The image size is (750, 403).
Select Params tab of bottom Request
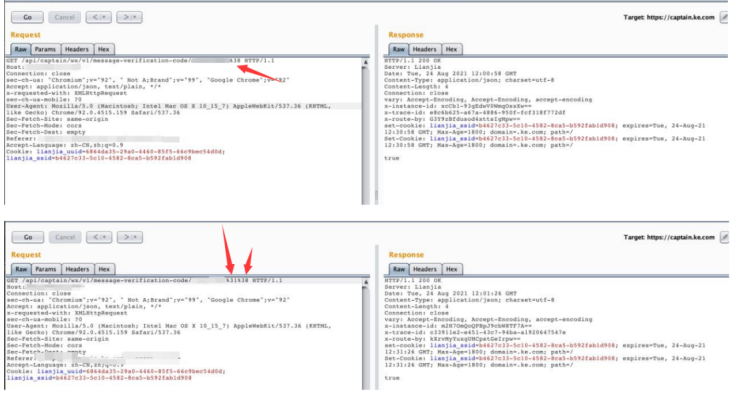pos(45,269)
